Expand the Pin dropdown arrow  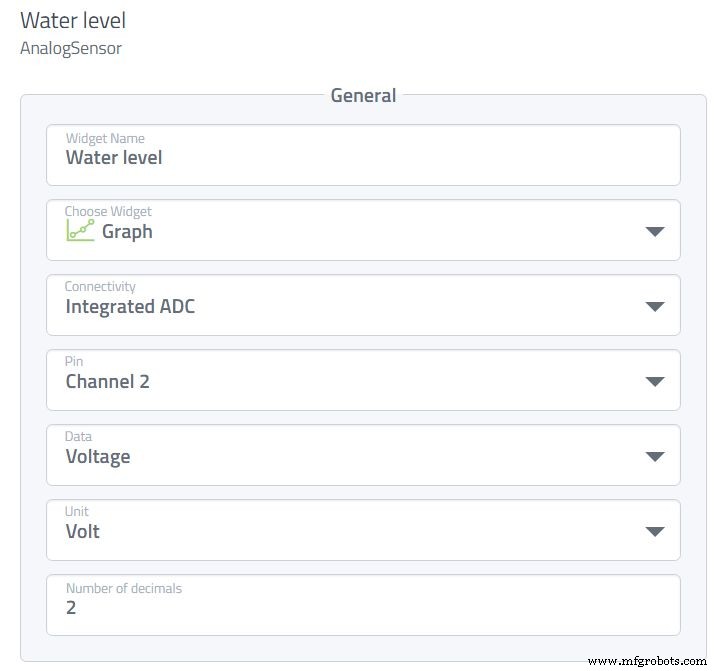click(x=655, y=381)
